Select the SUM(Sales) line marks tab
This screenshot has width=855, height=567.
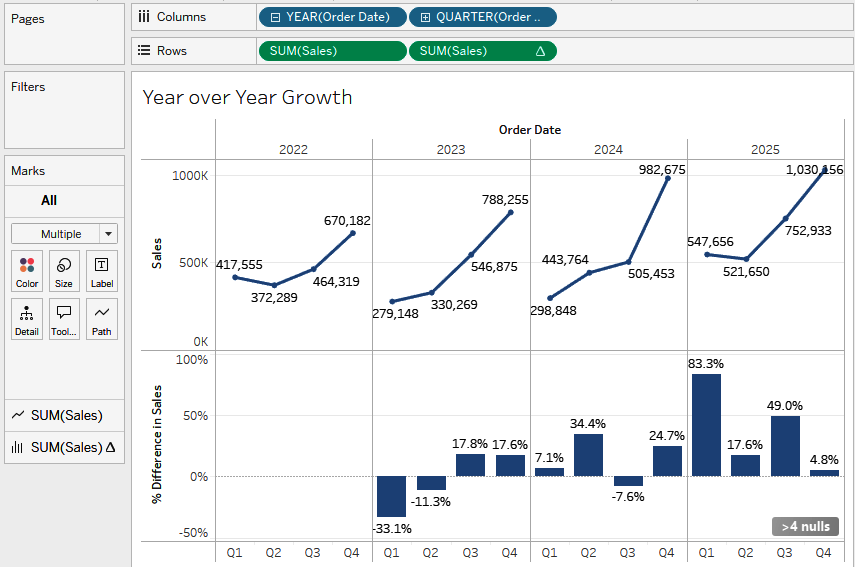pyautogui.click(x=64, y=415)
